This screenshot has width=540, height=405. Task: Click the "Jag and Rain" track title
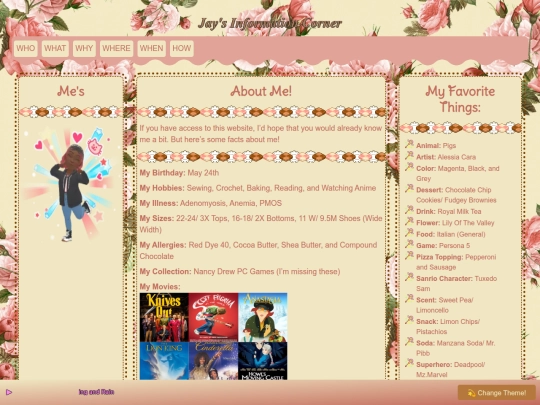[96, 392]
